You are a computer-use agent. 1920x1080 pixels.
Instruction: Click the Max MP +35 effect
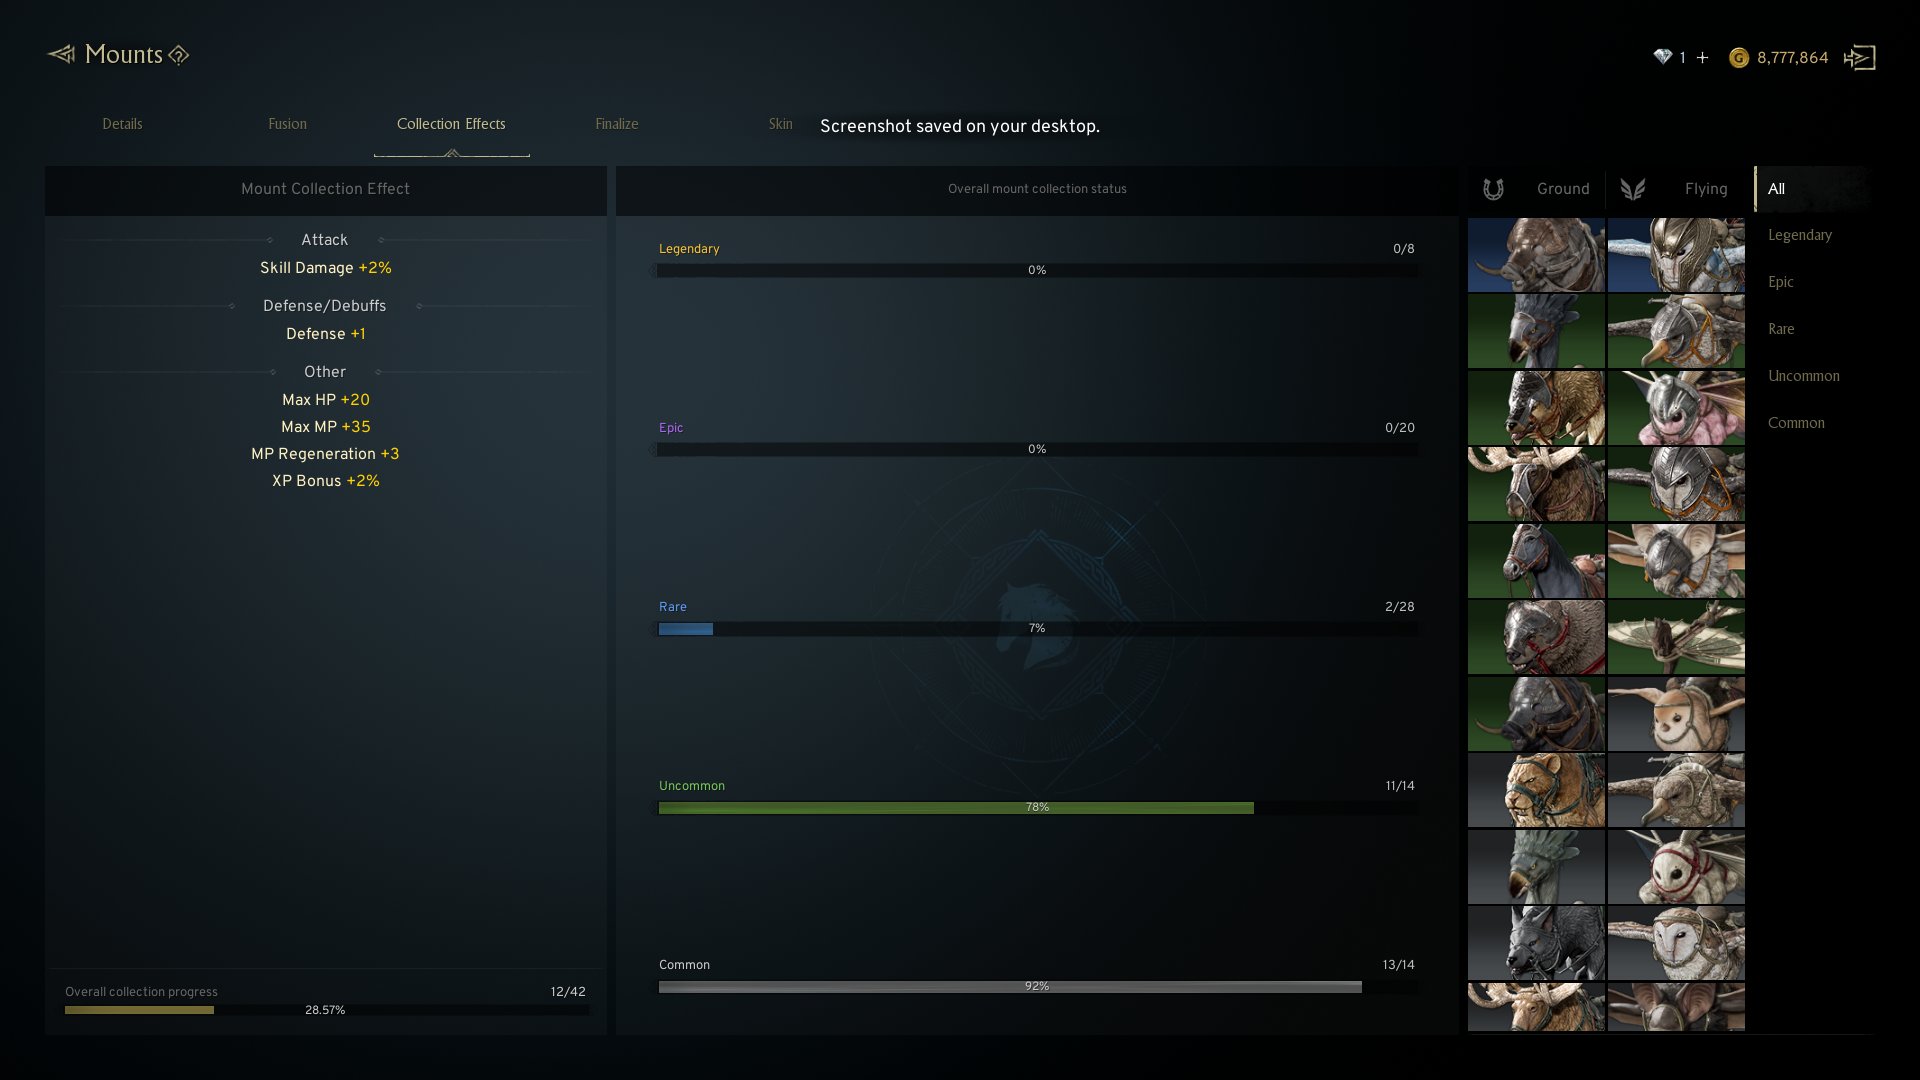[326, 427]
